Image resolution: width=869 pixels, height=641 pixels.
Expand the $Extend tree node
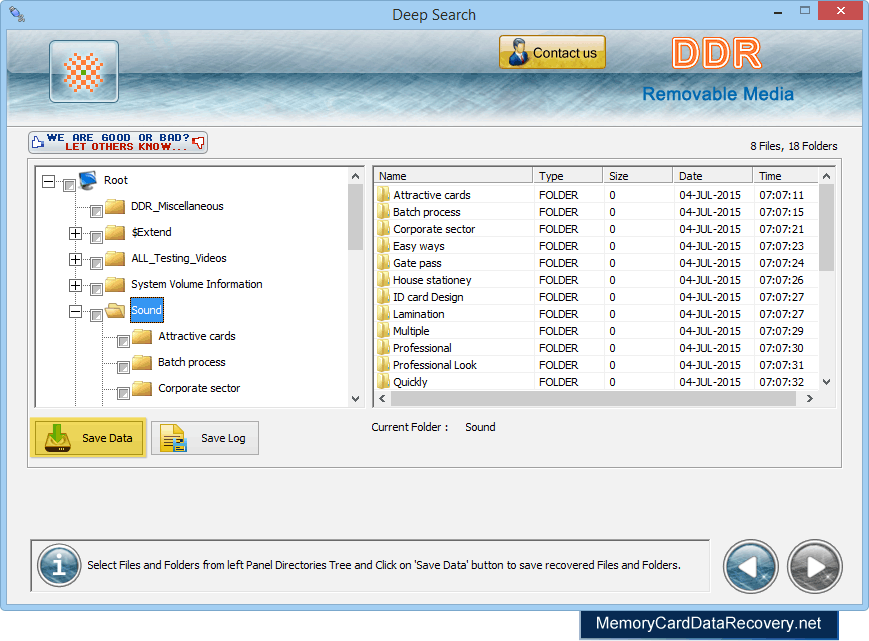click(x=75, y=233)
